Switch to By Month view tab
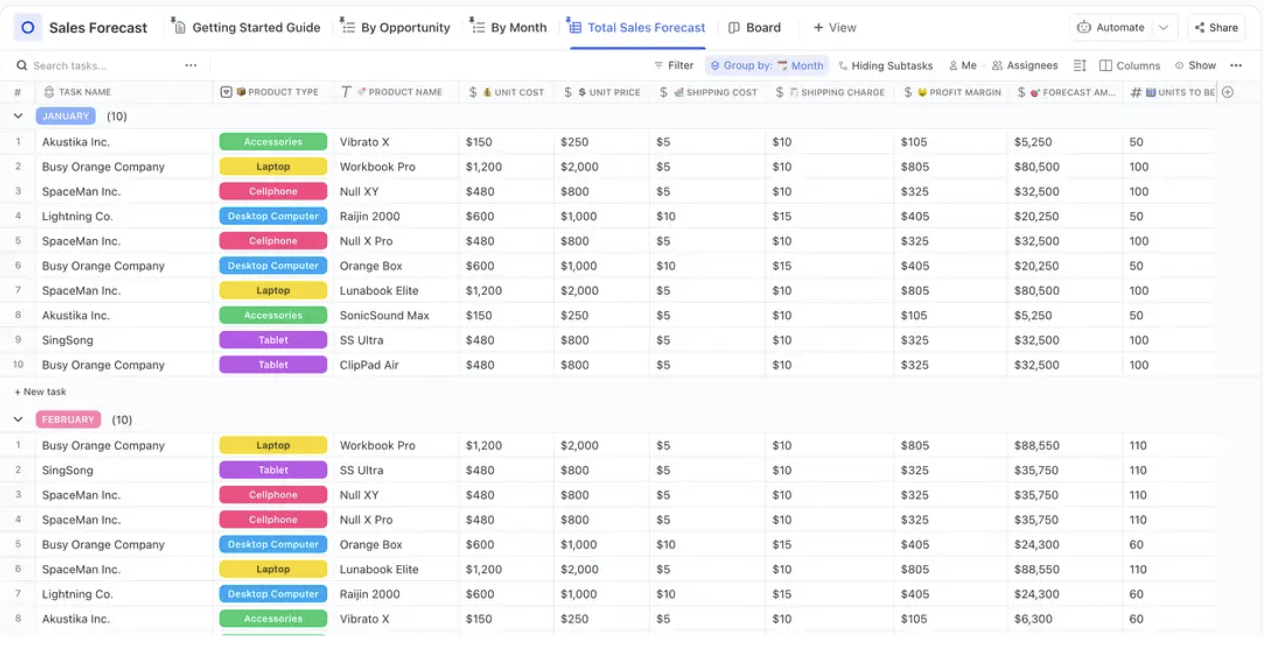The image size is (1264, 660). pyautogui.click(x=508, y=28)
